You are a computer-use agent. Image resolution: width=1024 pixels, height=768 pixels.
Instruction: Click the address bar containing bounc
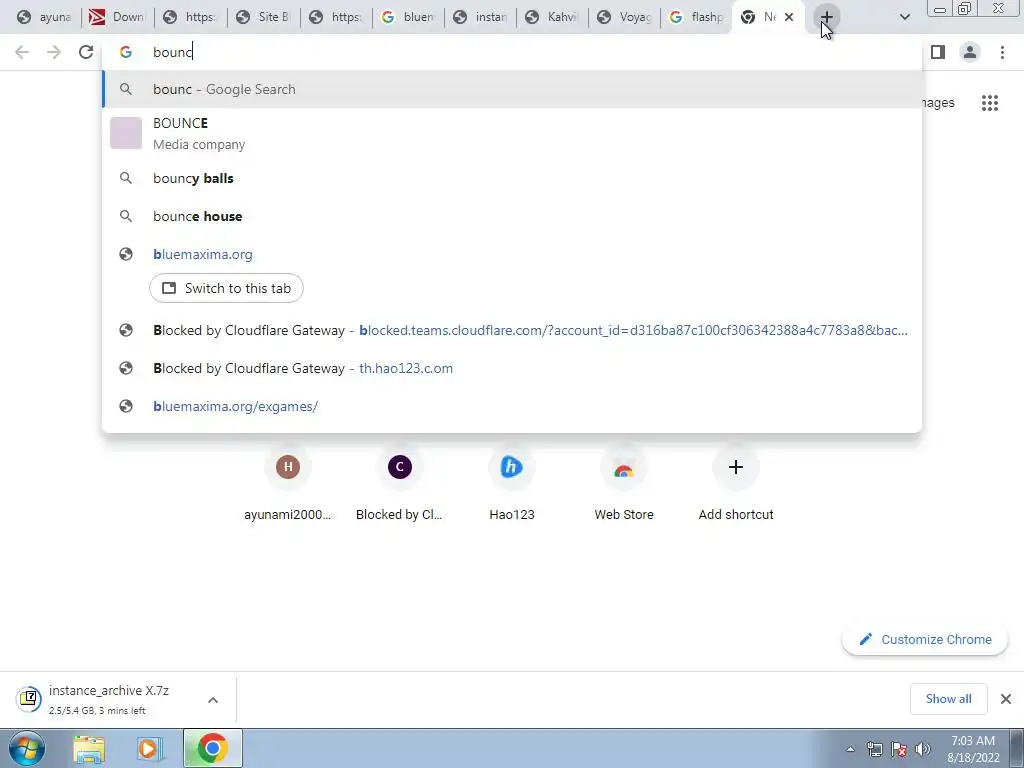coord(511,52)
